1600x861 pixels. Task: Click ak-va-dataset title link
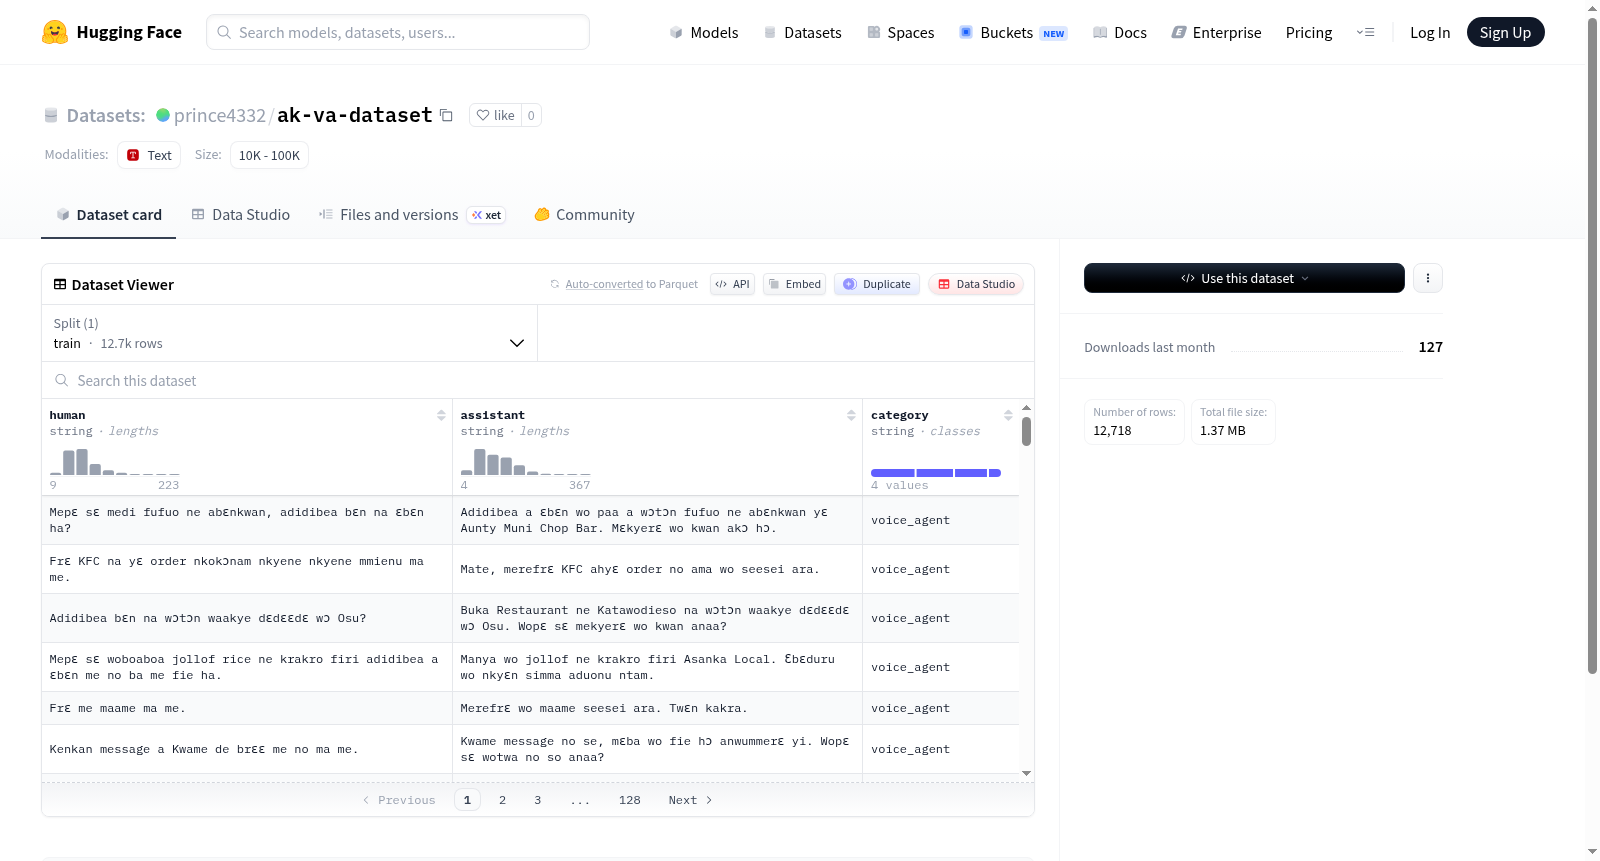click(355, 115)
